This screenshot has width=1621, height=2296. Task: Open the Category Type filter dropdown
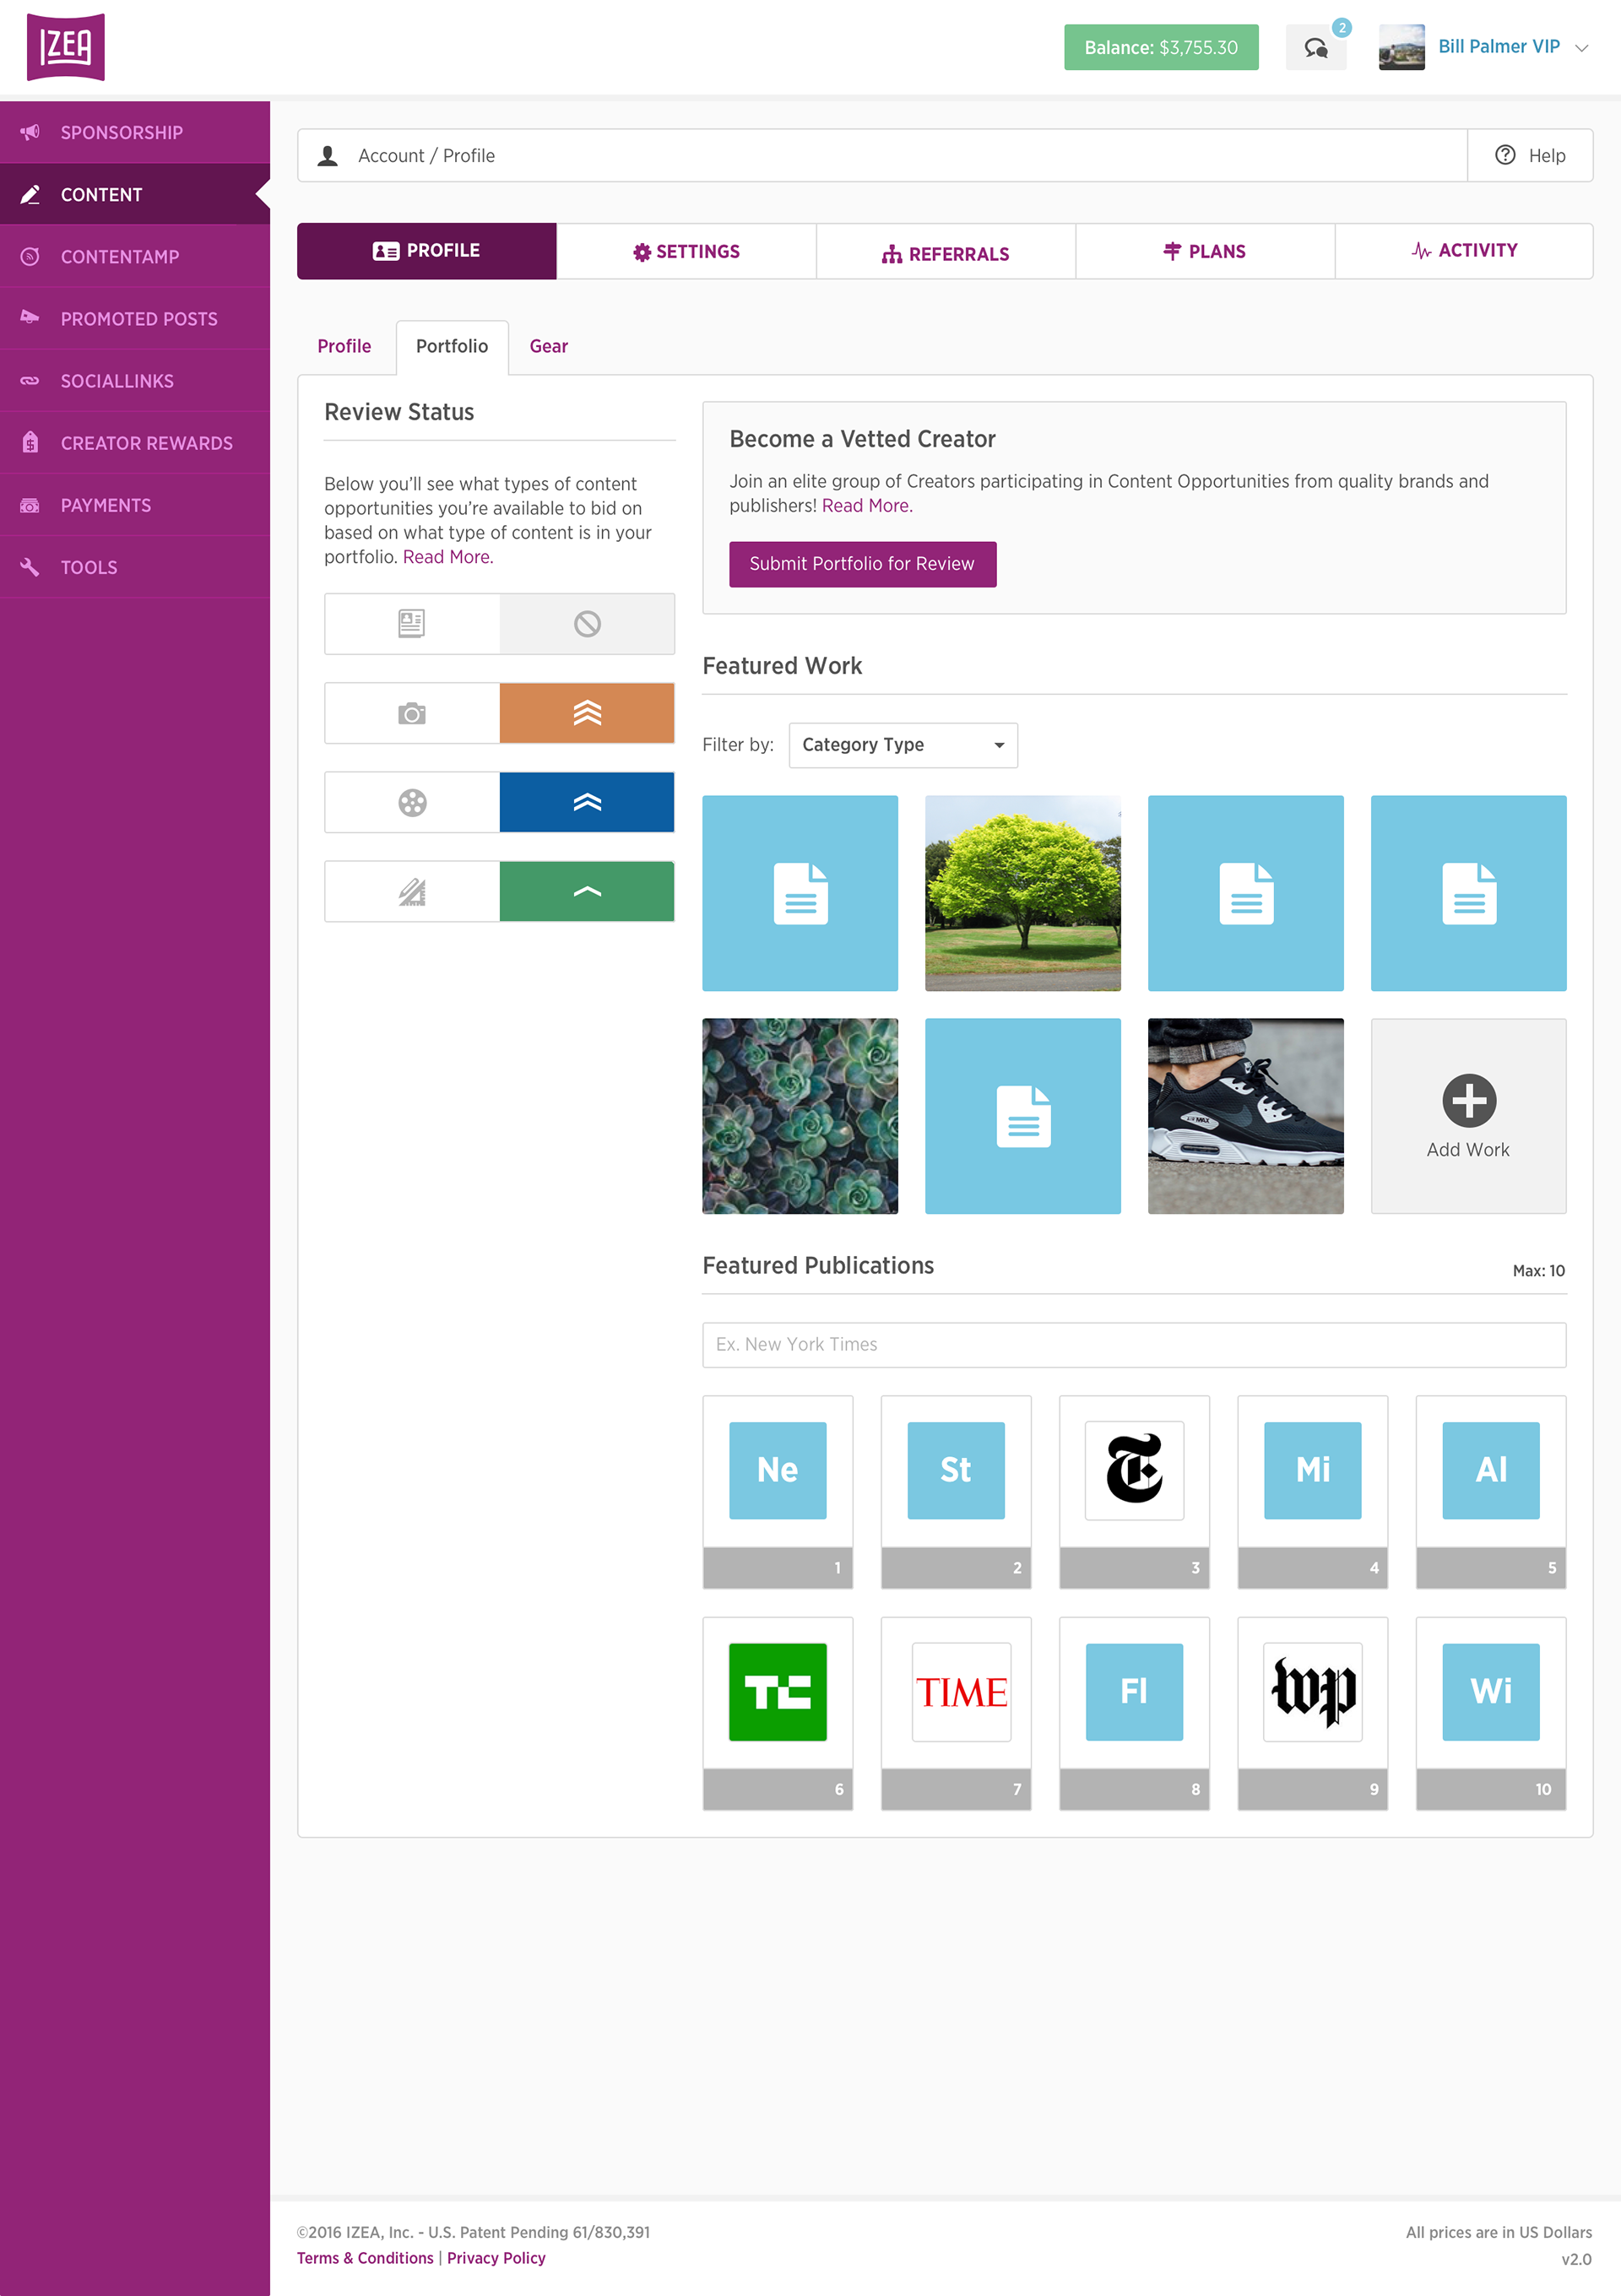click(x=903, y=745)
